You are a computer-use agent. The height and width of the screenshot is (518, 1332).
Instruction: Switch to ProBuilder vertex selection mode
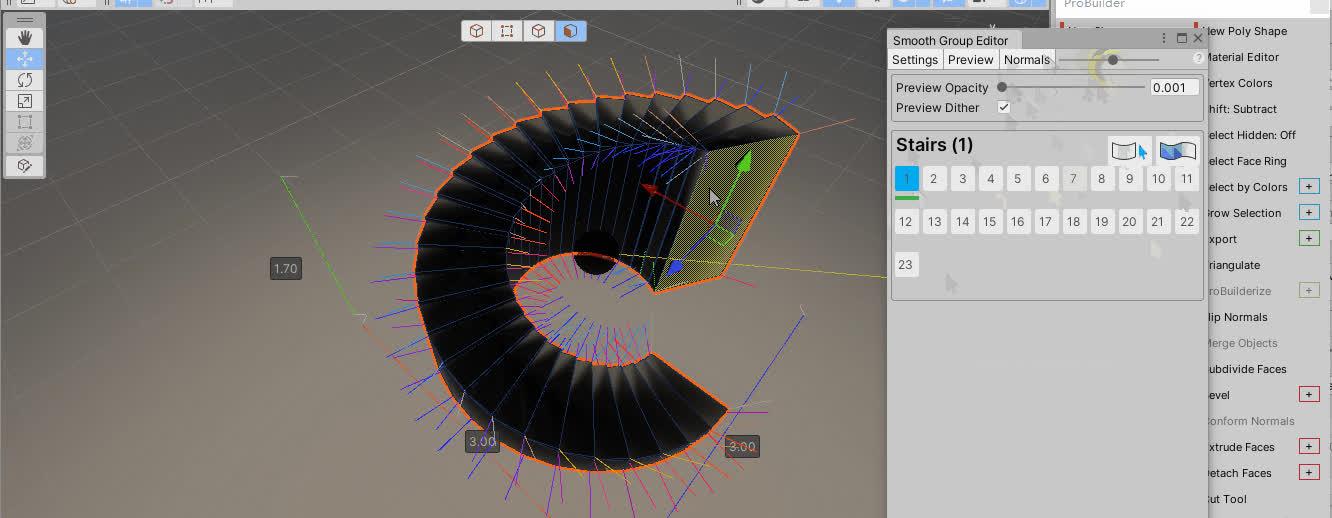(x=507, y=31)
